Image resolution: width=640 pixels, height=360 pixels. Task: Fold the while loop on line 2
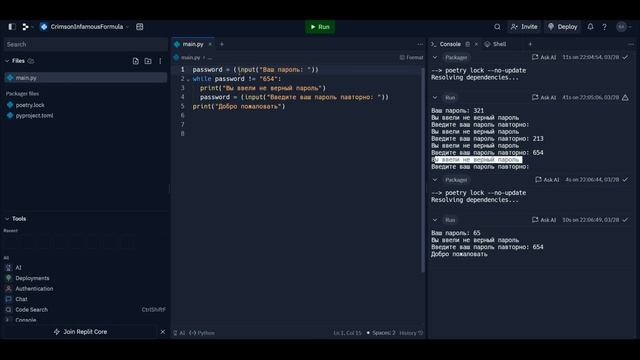point(188,79)
